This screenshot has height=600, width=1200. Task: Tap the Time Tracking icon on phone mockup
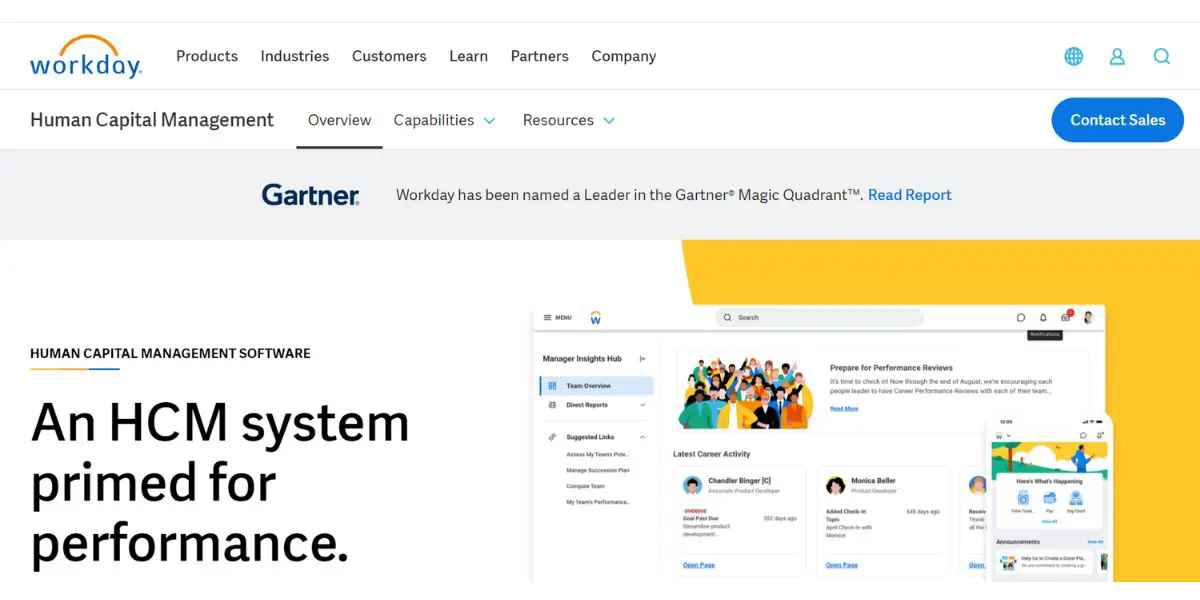[1022, 498]
